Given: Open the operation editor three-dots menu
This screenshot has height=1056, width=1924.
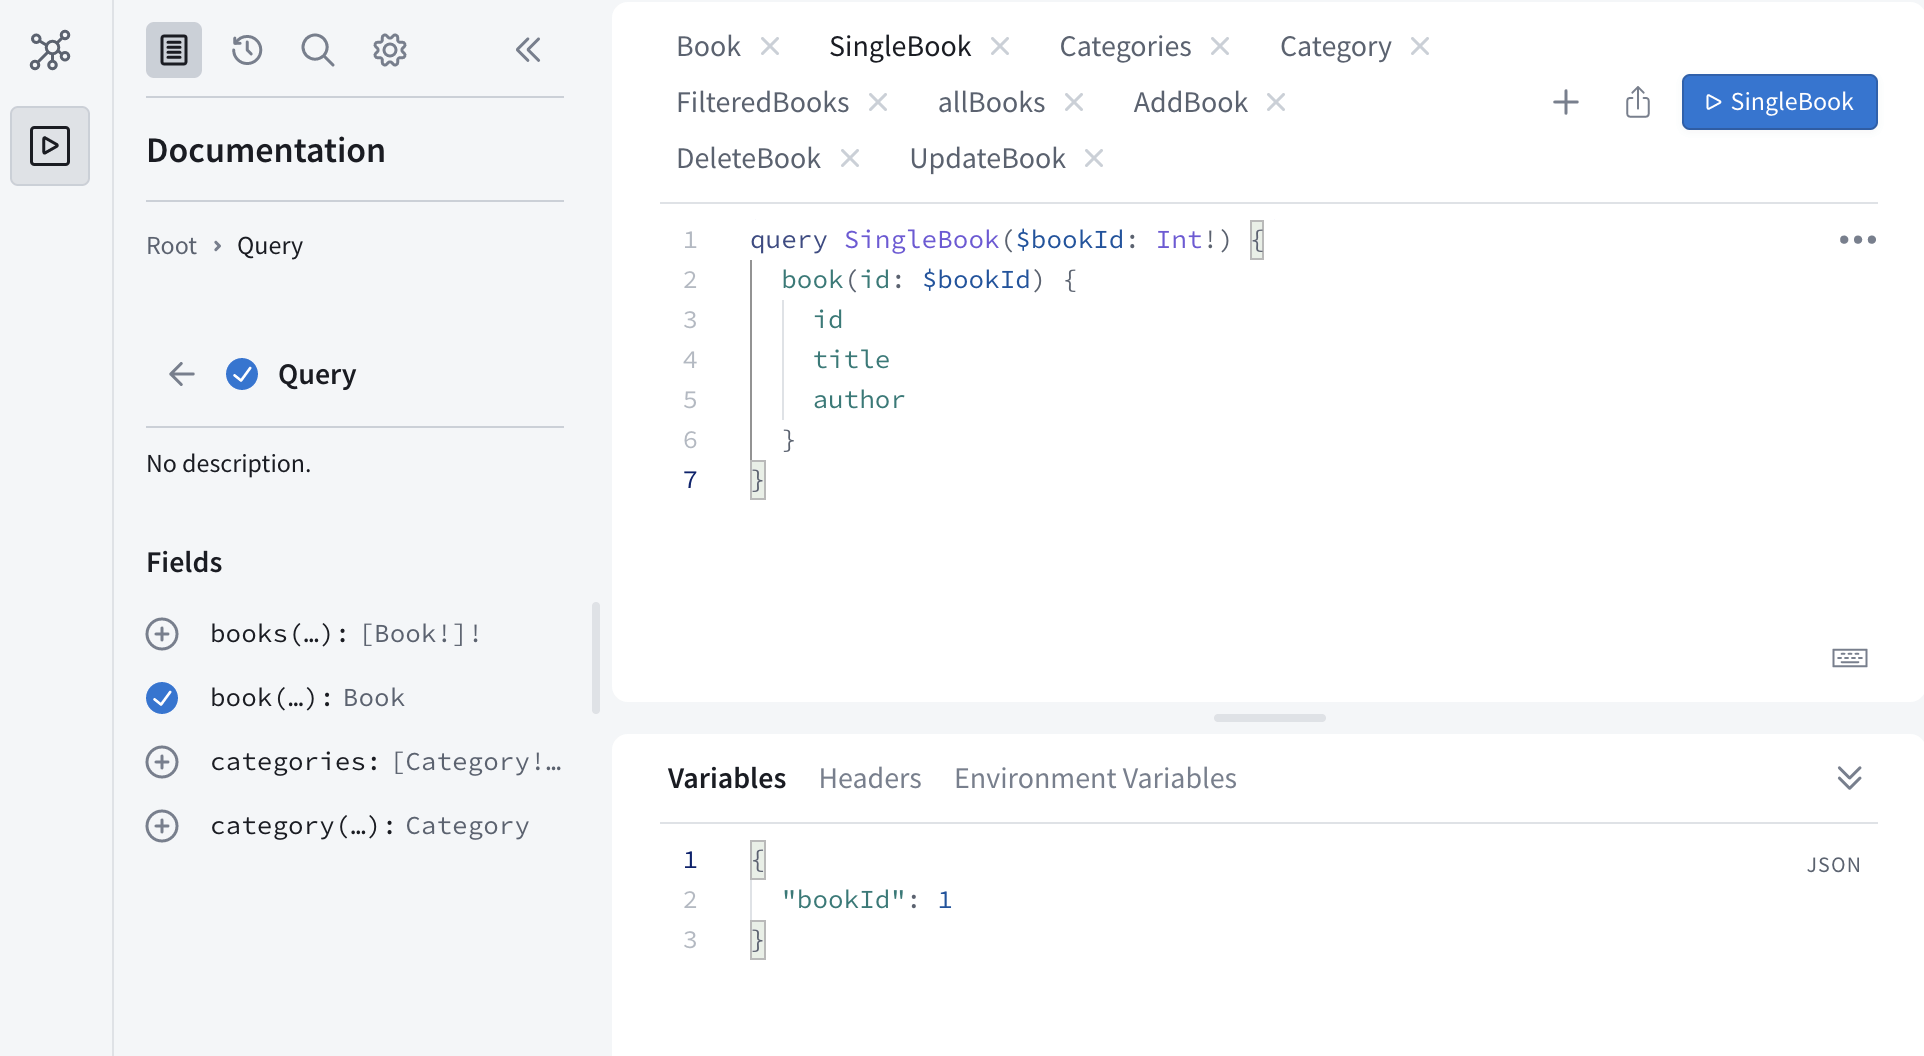Looking at the screenshot, I should pos(1858,240).
